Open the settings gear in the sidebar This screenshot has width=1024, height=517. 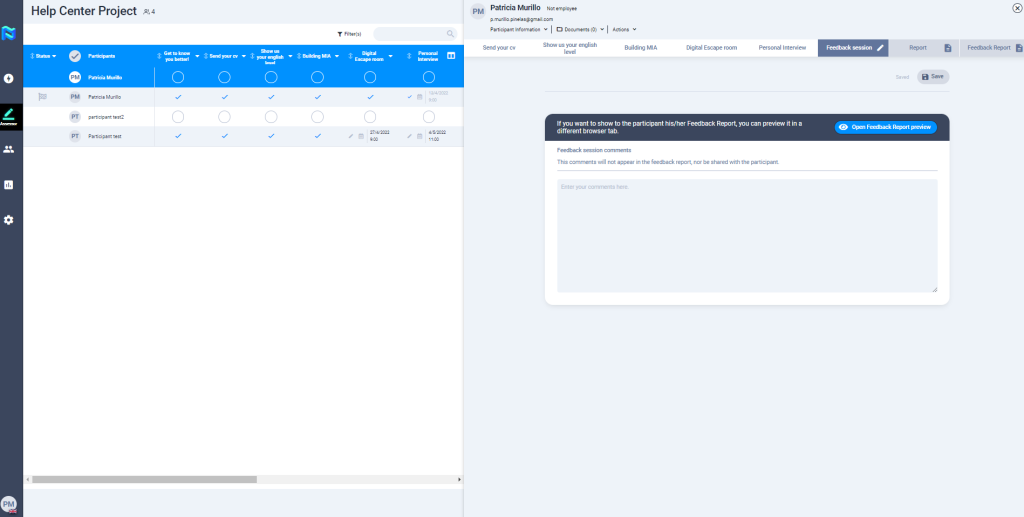(x=9, y=219)
